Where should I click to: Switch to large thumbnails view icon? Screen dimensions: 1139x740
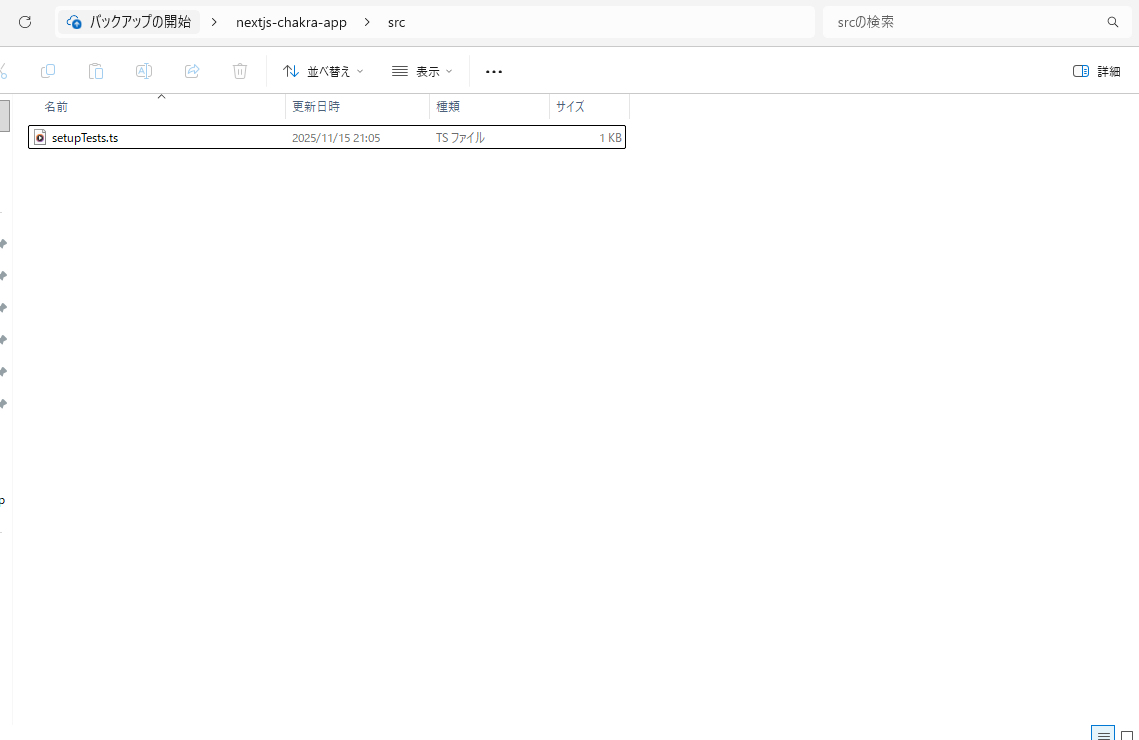[1127, 734]
